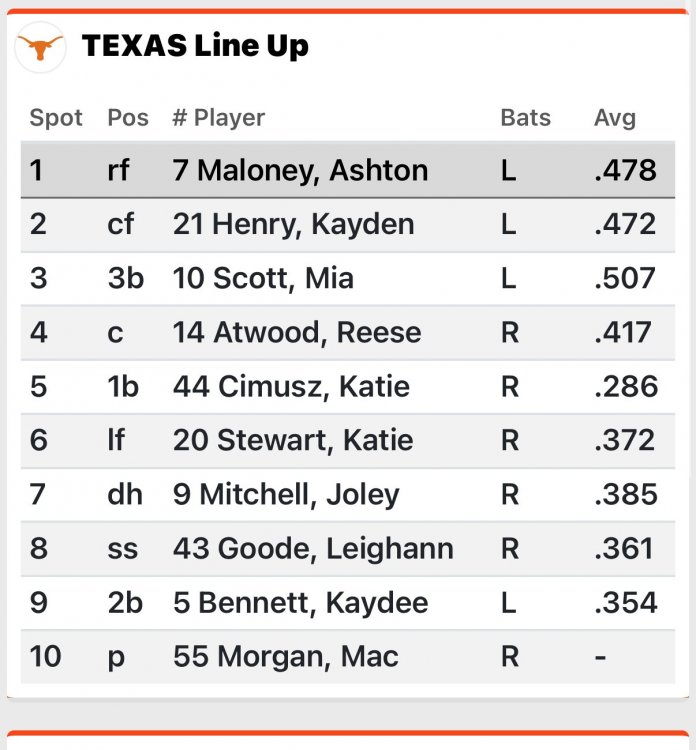Open player Henry, Kayden
The width and height of the screenshot is (696, 750).
pyautogui.click(x=293, y=224)
